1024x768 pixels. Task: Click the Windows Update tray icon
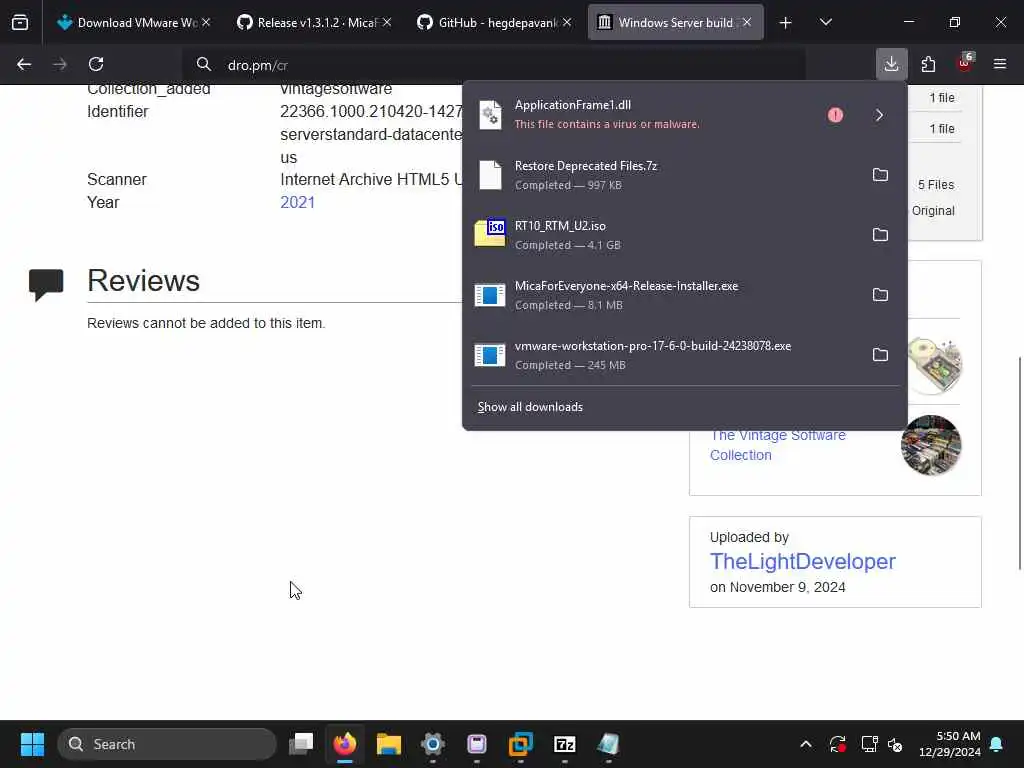[x=838, y=744]
